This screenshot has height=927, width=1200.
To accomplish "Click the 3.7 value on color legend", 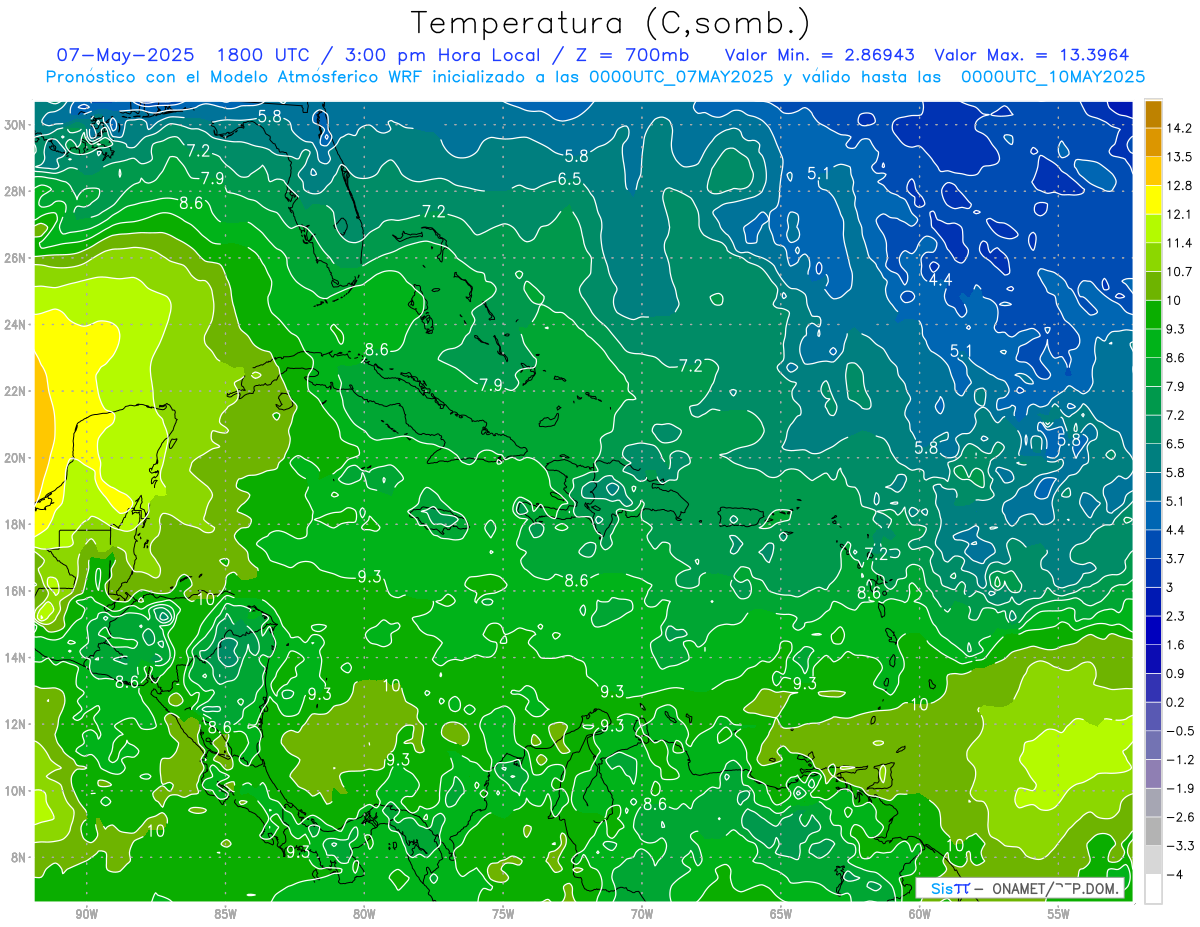I will coord(1175,558).
